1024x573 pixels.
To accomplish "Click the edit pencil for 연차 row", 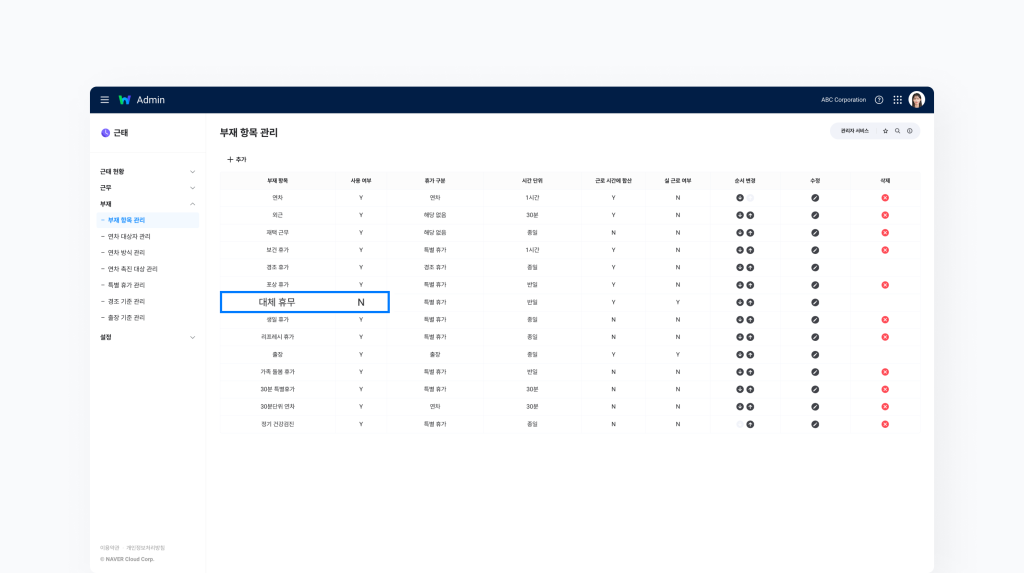I will tap(815, 198).
